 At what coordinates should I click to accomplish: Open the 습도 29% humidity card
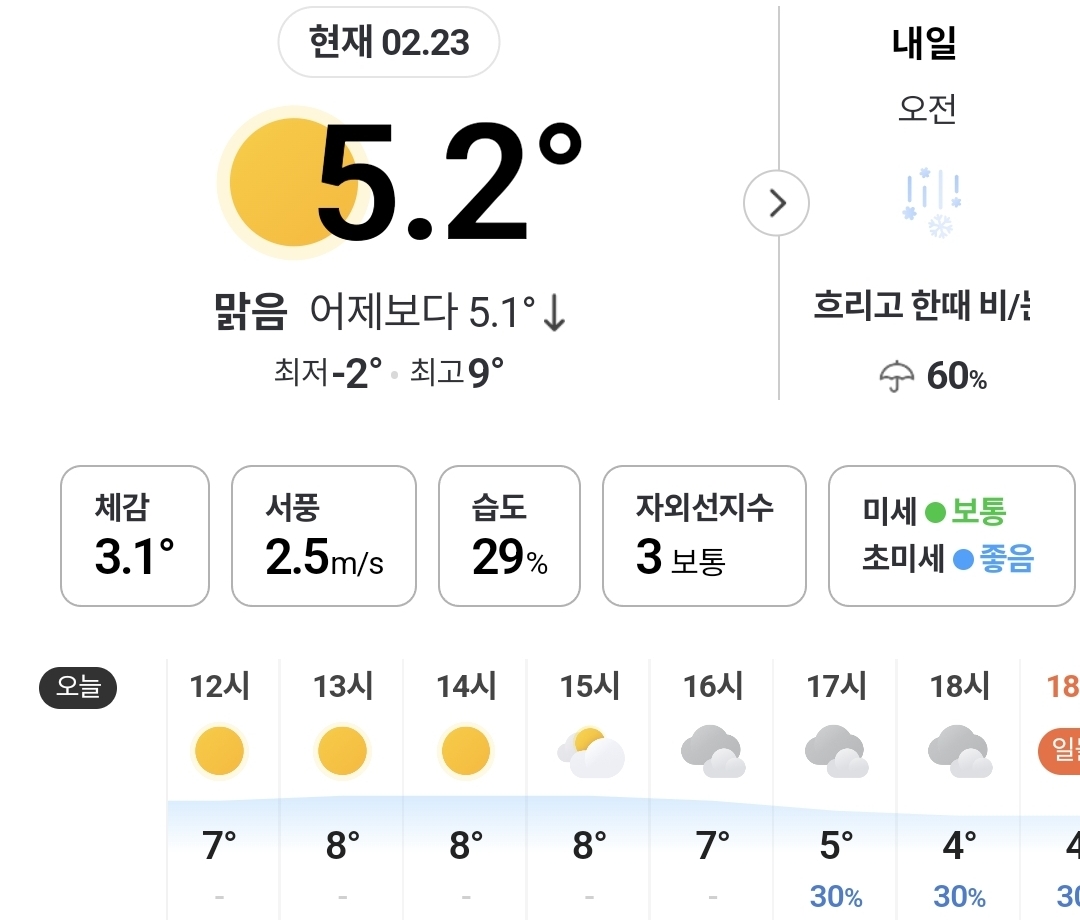pyautogui.click(x=510, y=536)
